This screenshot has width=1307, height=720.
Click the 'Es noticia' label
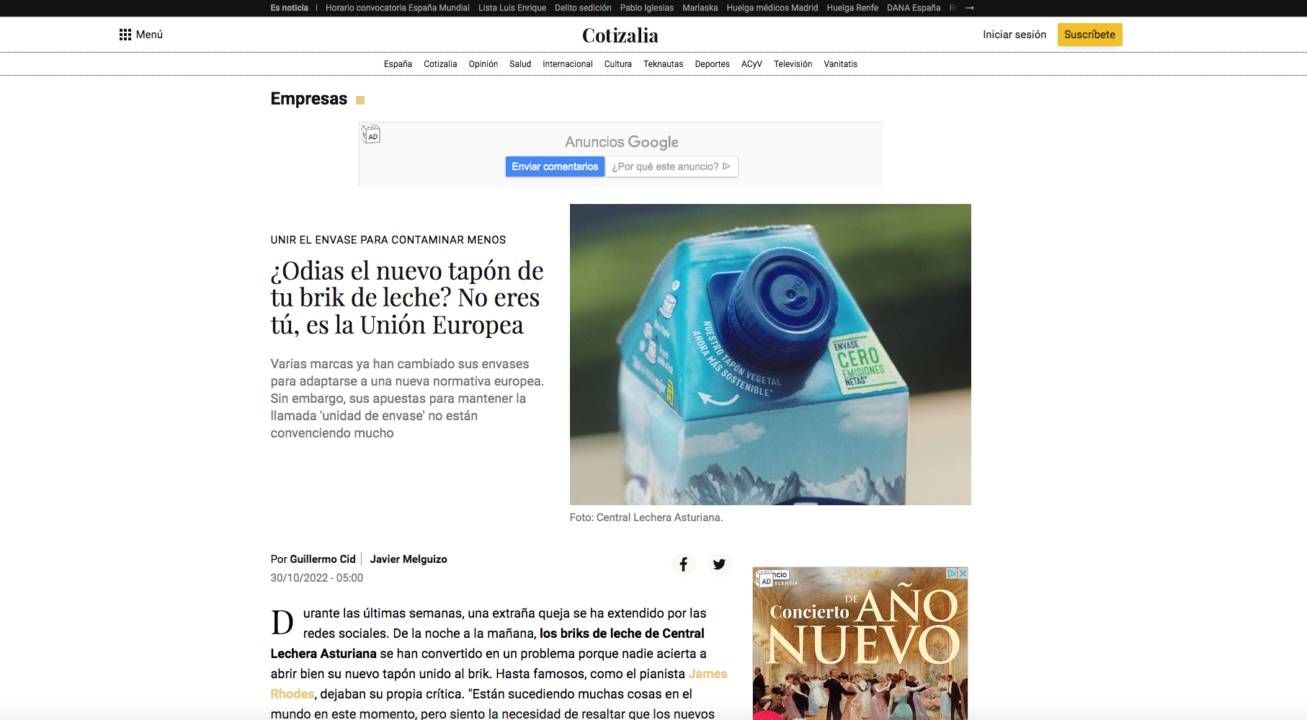(x=289, y=8)
